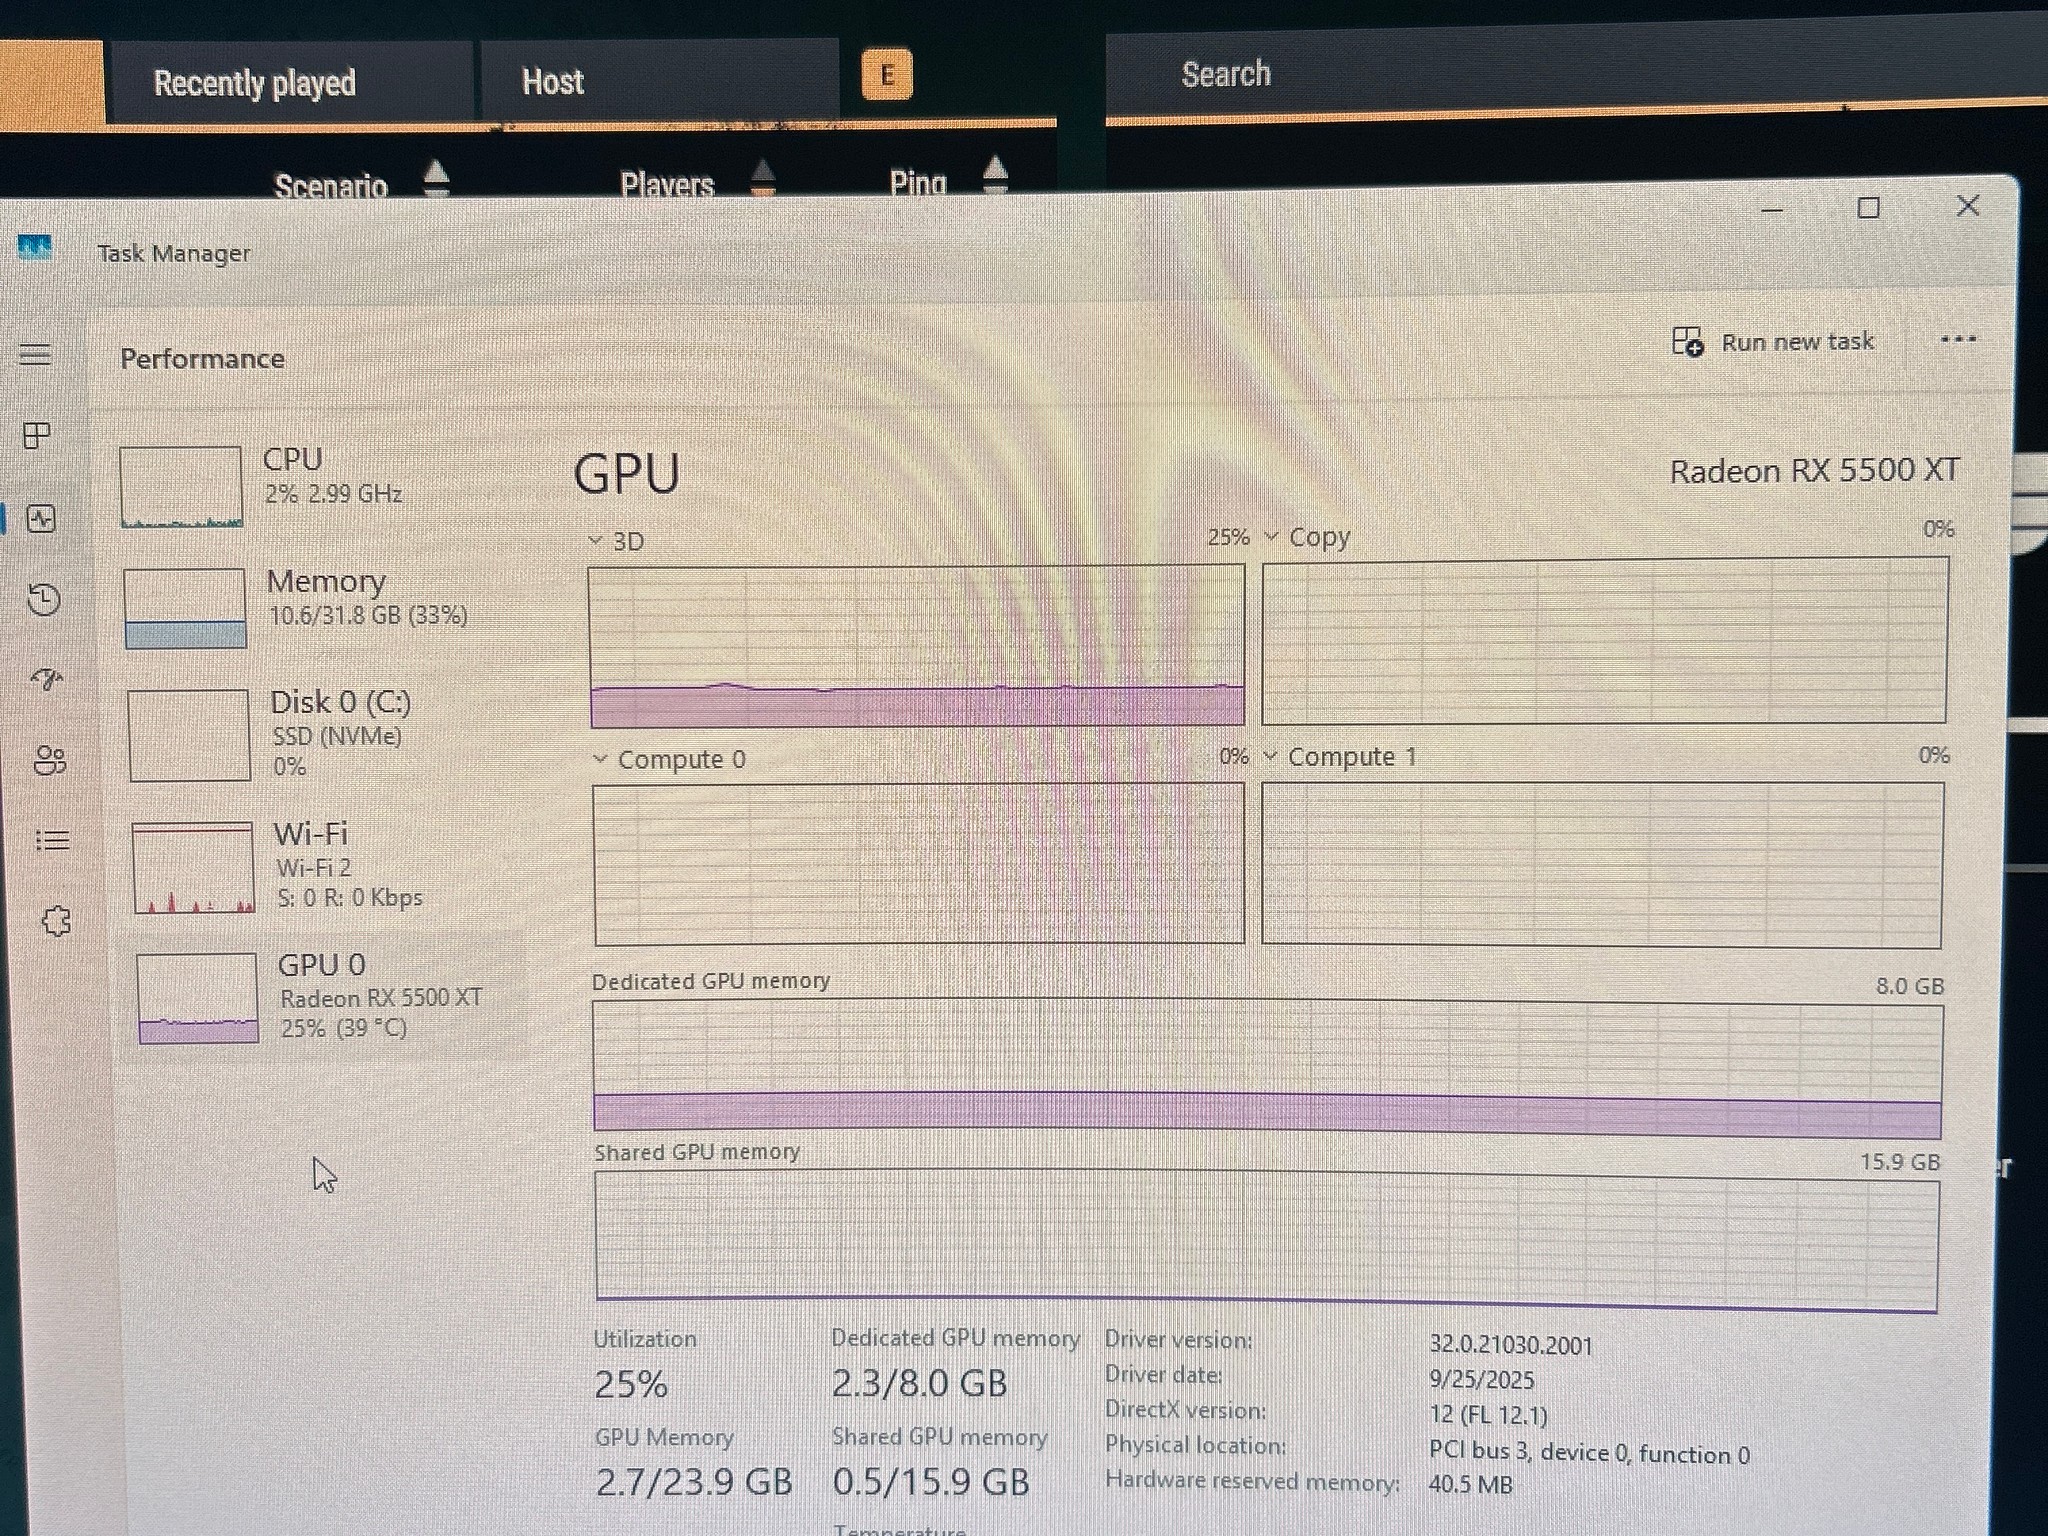
Task: Minimize the Task Manager window
Action: 1772,210
